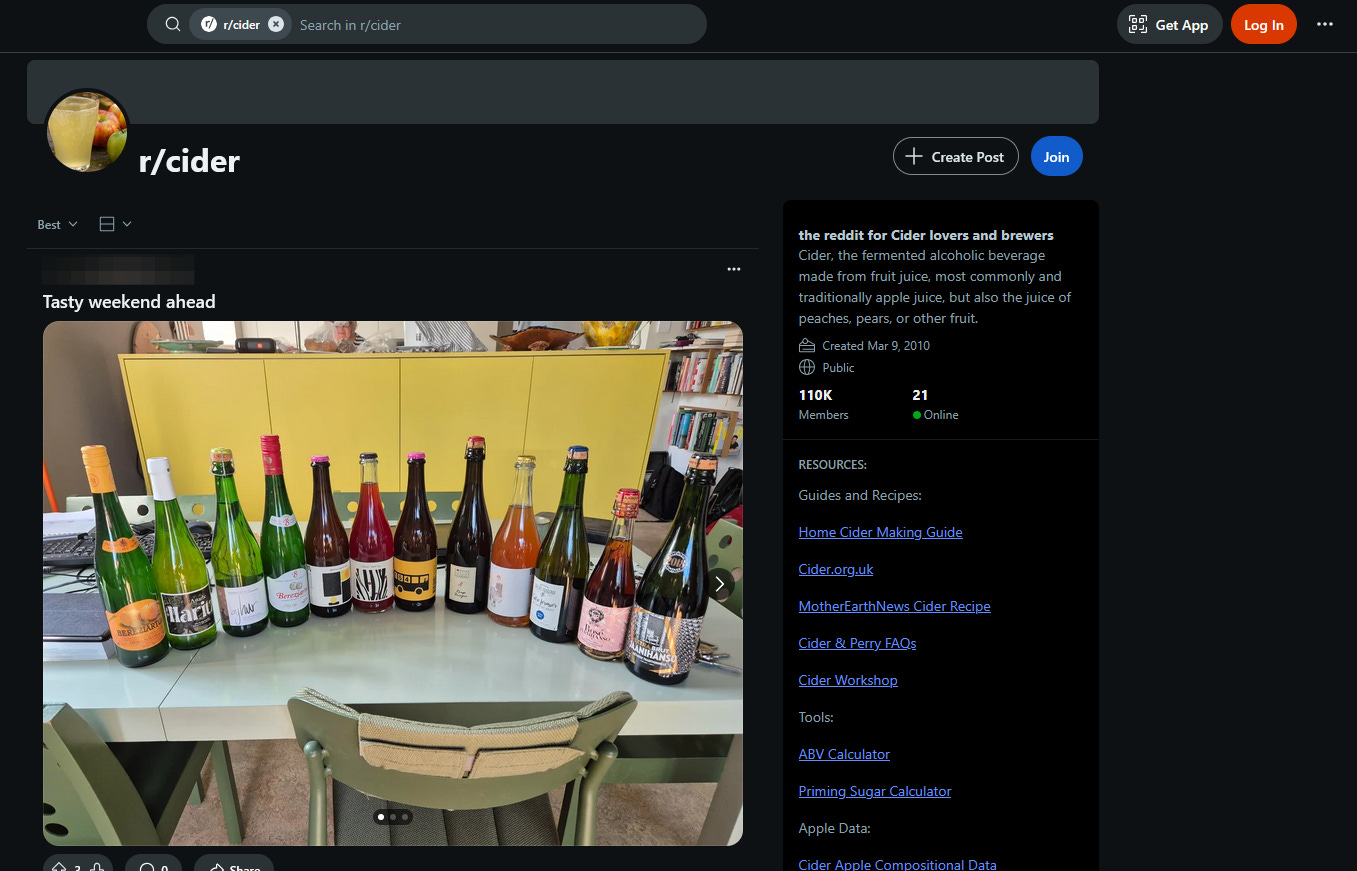Click the Log In button
The height and width of the screenshot is (871, 1357).
click(x=1263, y=25)
